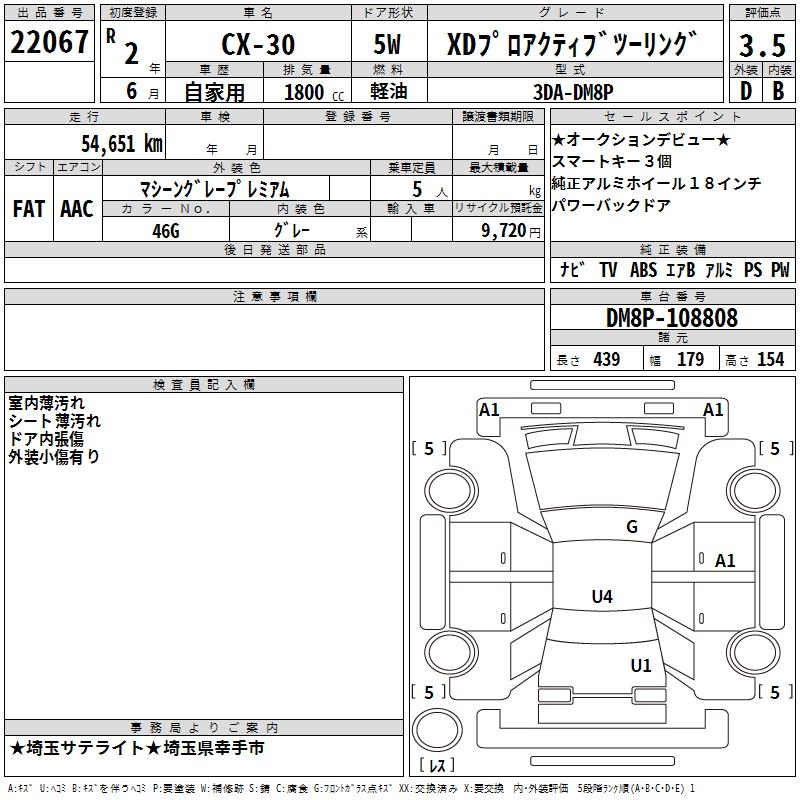800x800 pixels.
Task: Click ★オークションデビュー★ sales point
Action: pos(641,139)
